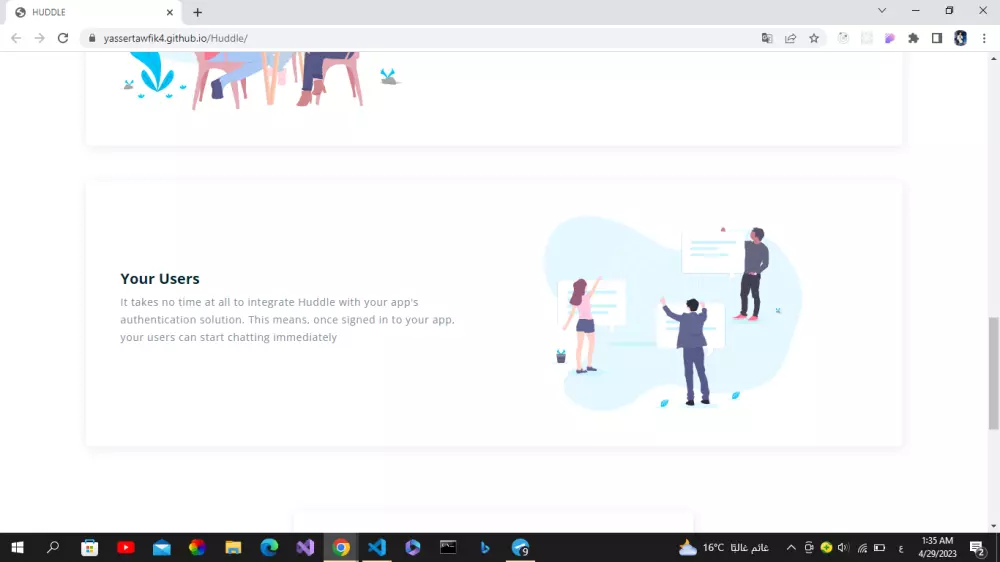Open the terminal window in taskbar
The width and height of the screenshot is (1000, 562).
click(x=448, y=547)
